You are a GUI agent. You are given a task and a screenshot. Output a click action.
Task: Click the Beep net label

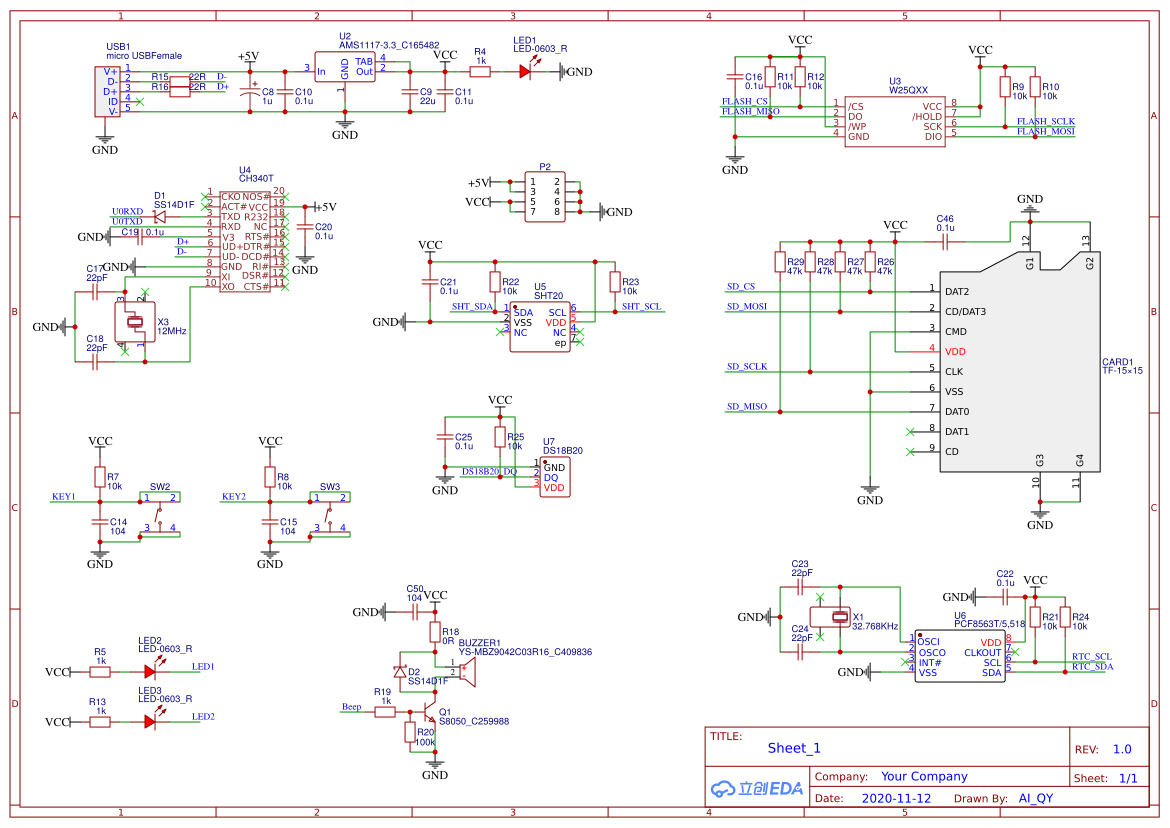pos(351,707)
